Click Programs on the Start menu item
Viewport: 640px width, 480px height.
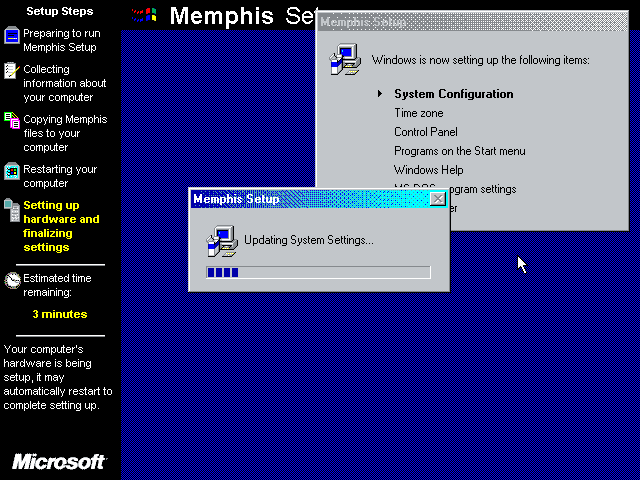[x=460, y=151]
